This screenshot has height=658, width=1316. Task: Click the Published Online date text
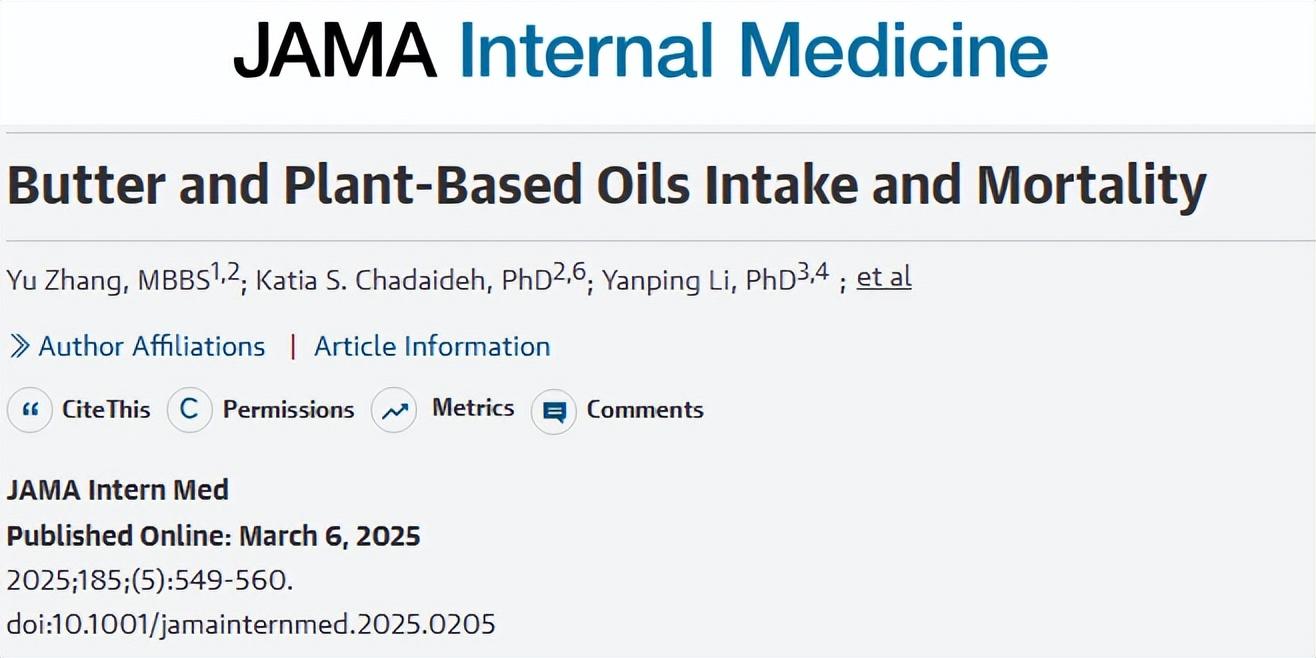point(213,536)
